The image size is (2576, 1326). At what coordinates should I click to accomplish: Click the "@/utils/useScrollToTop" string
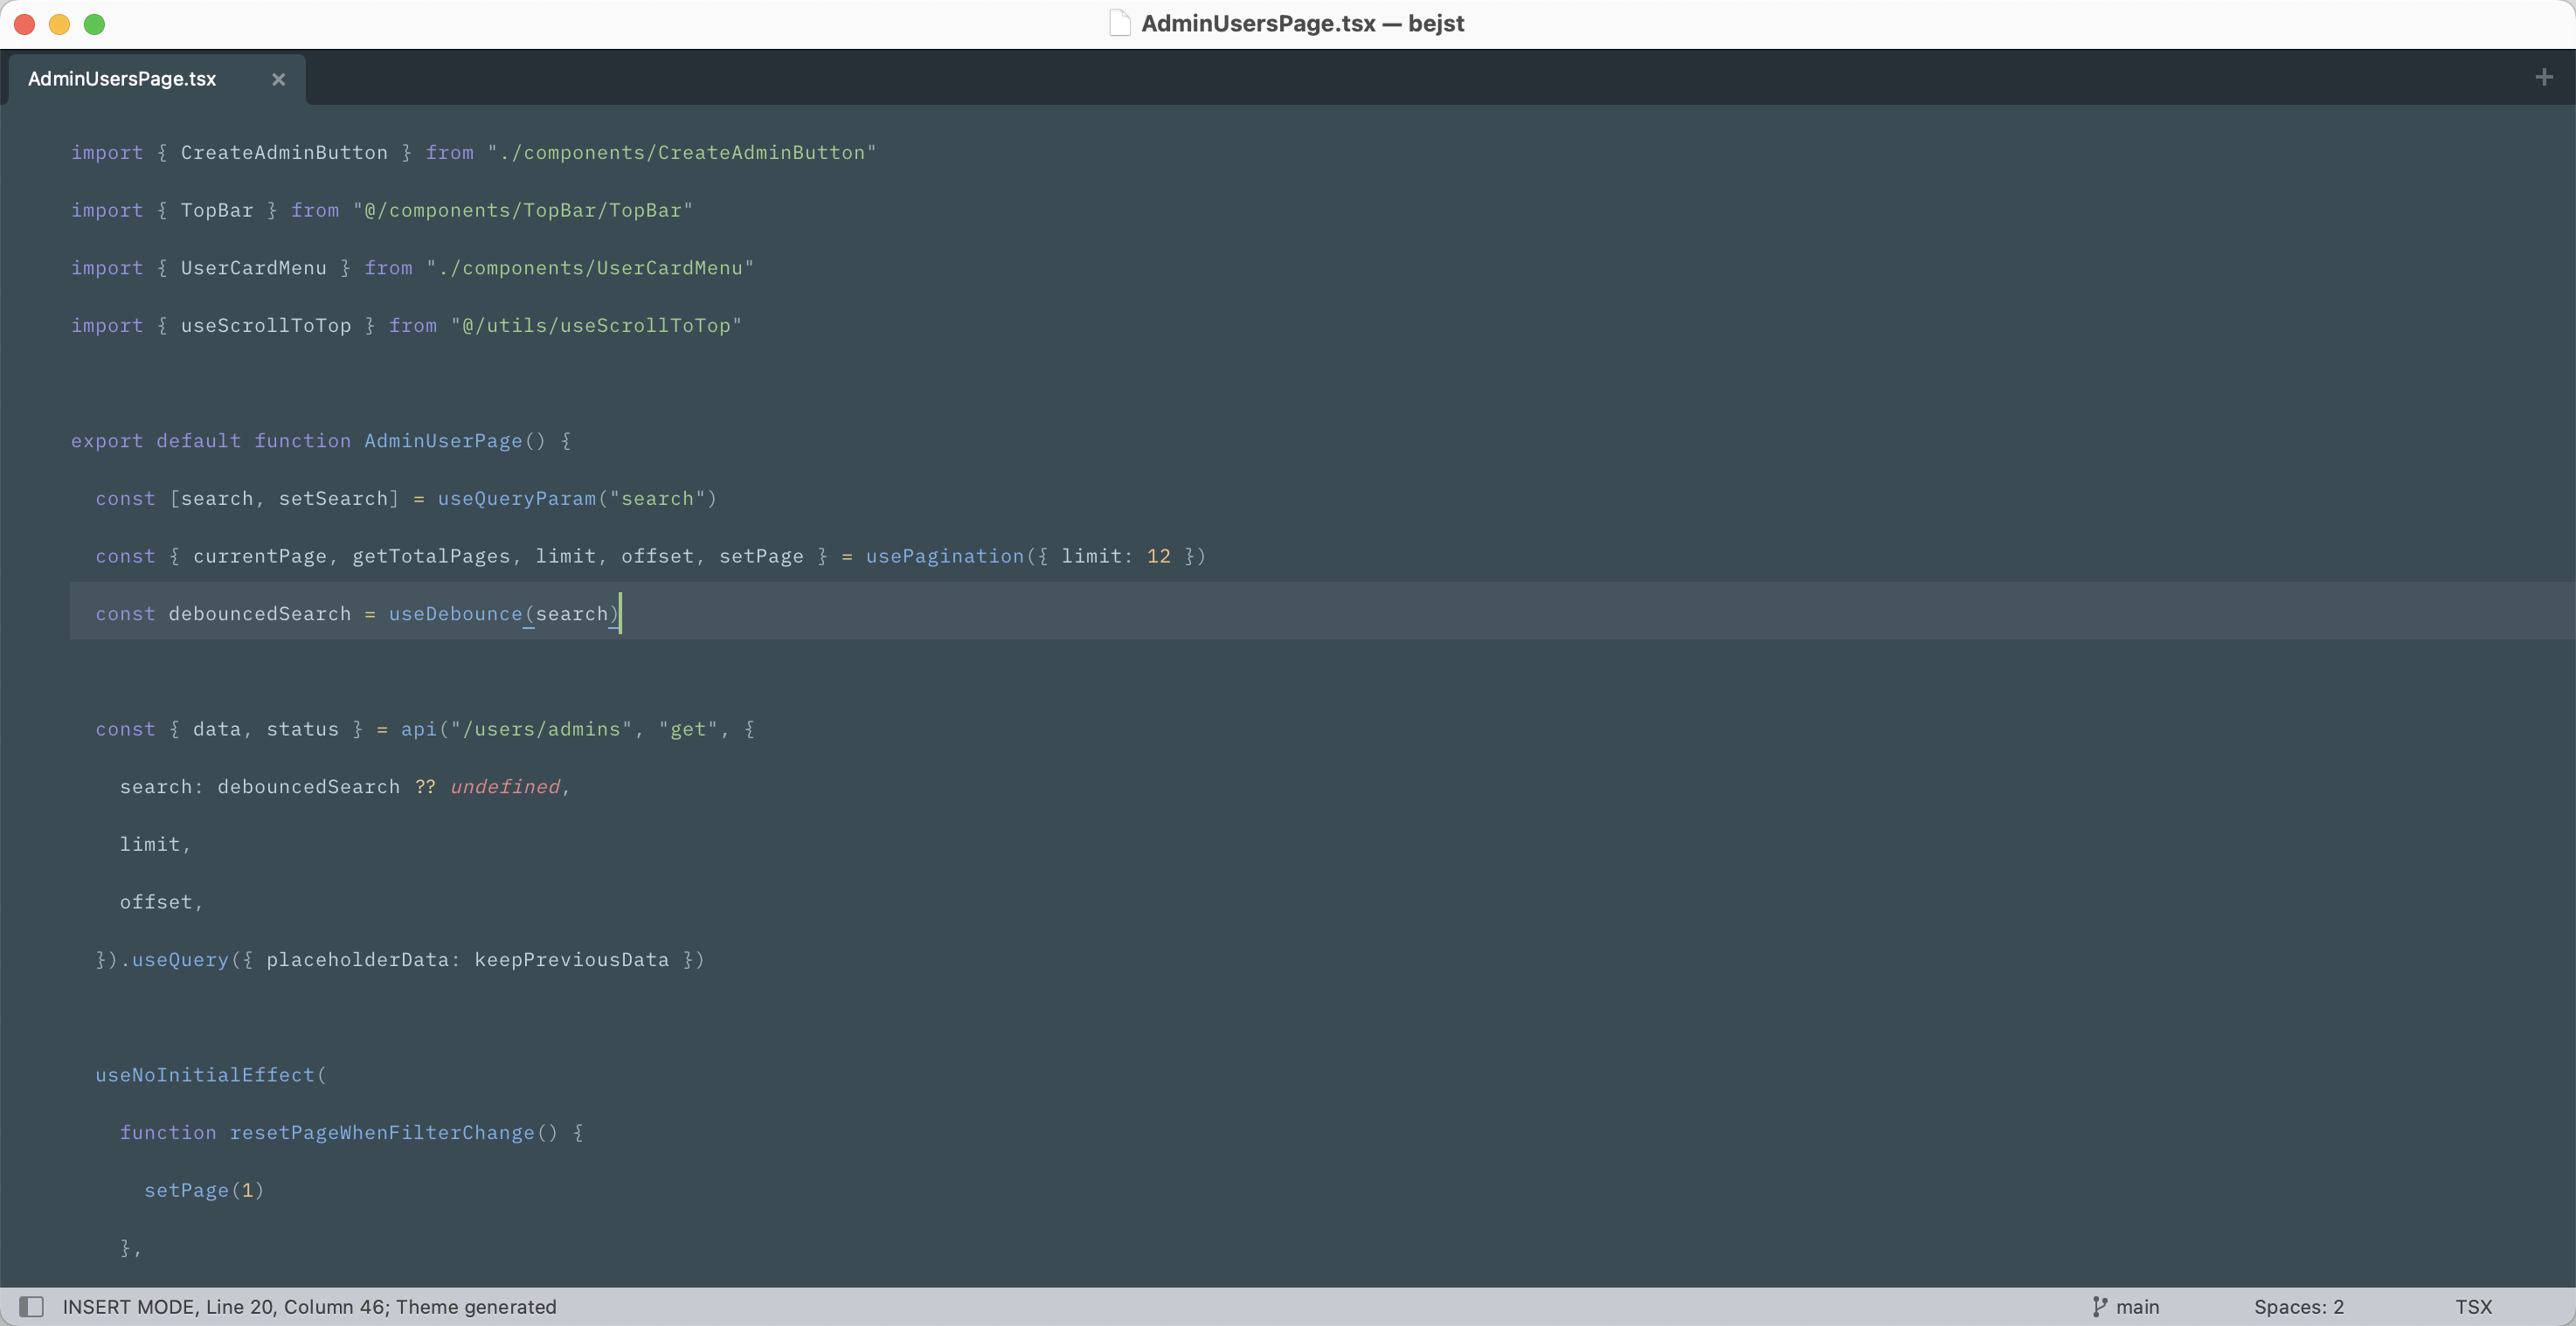(596, 325)
